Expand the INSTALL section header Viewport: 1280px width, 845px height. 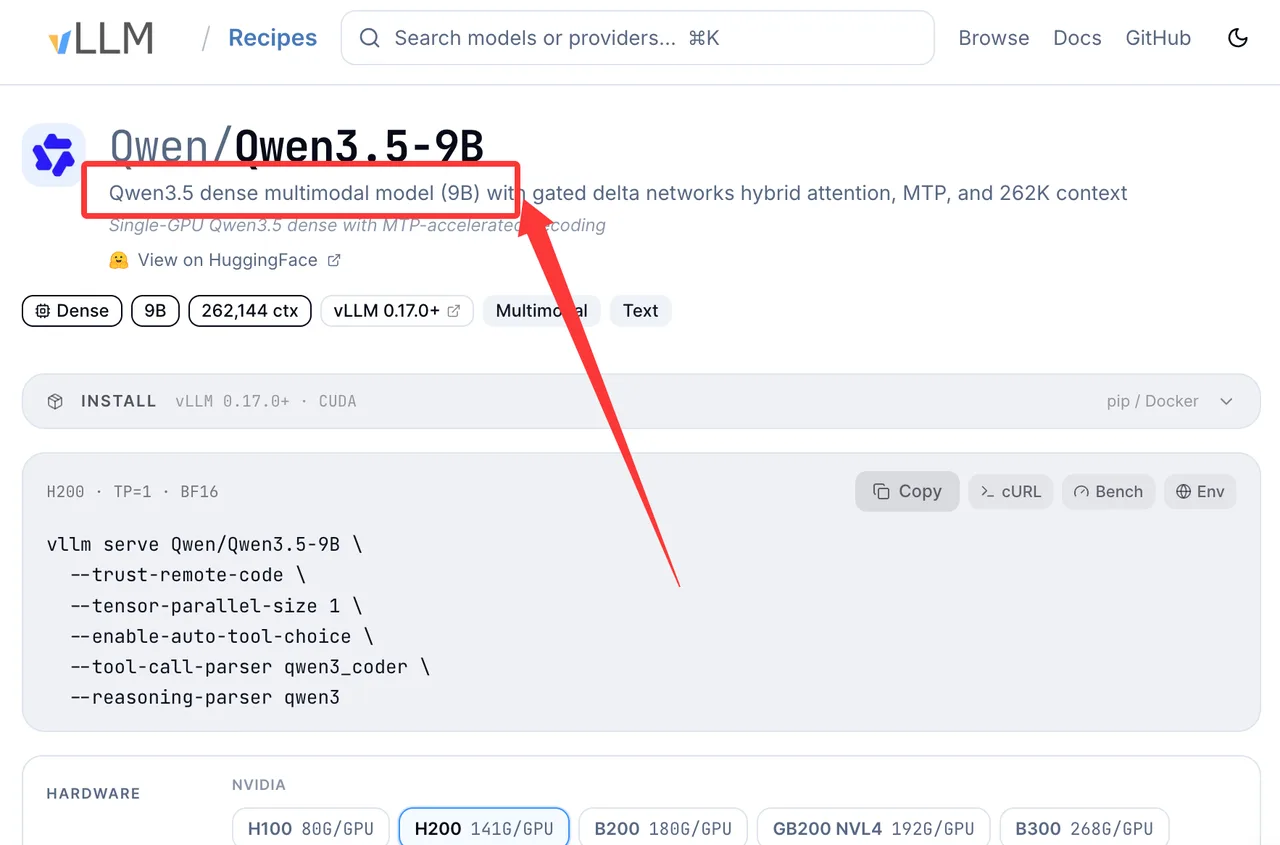[641, 401]
